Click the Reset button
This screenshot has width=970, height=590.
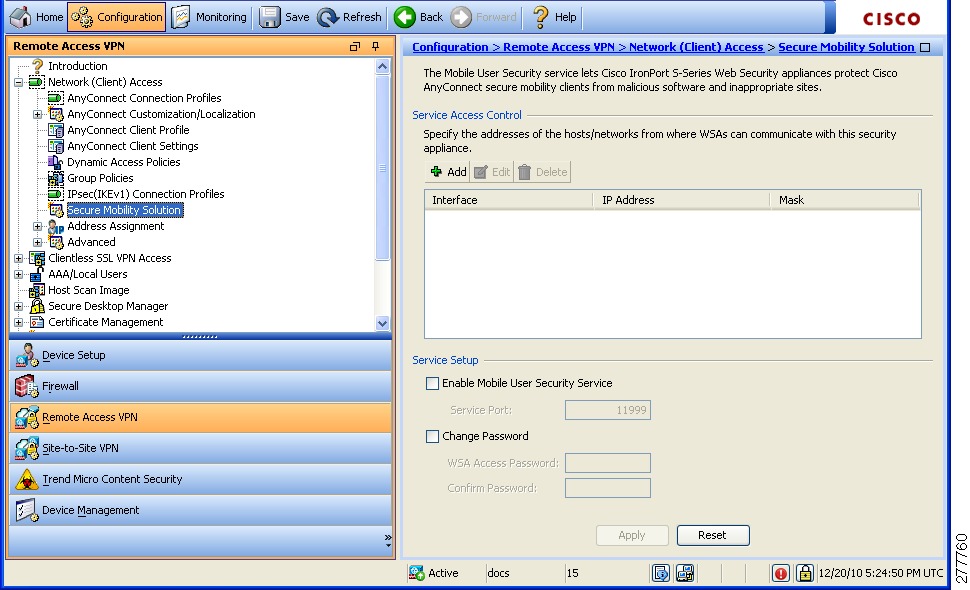[x=713, y=536]
